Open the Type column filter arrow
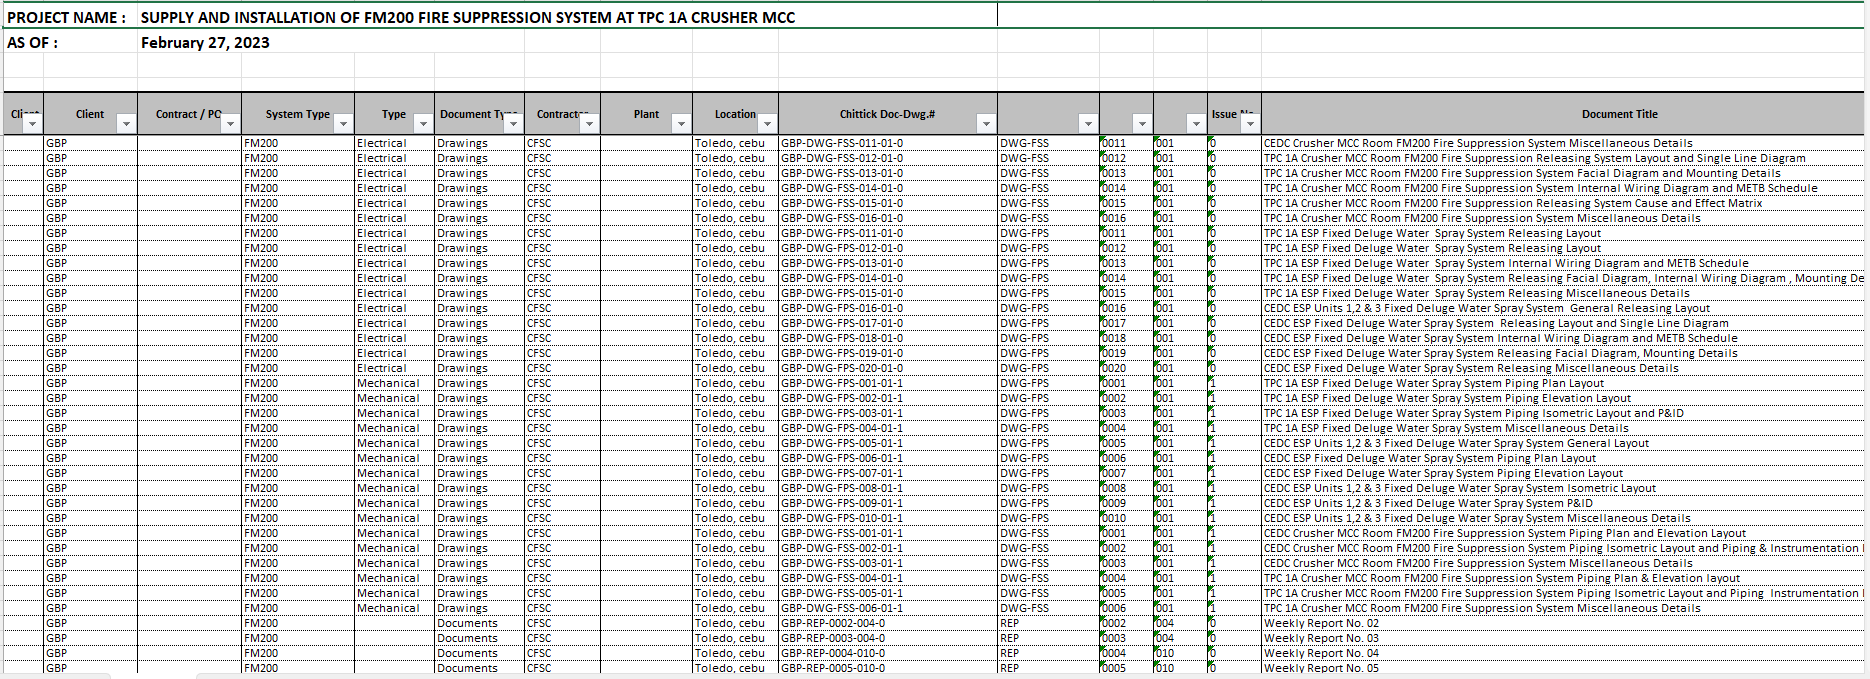 coord(423,123)
